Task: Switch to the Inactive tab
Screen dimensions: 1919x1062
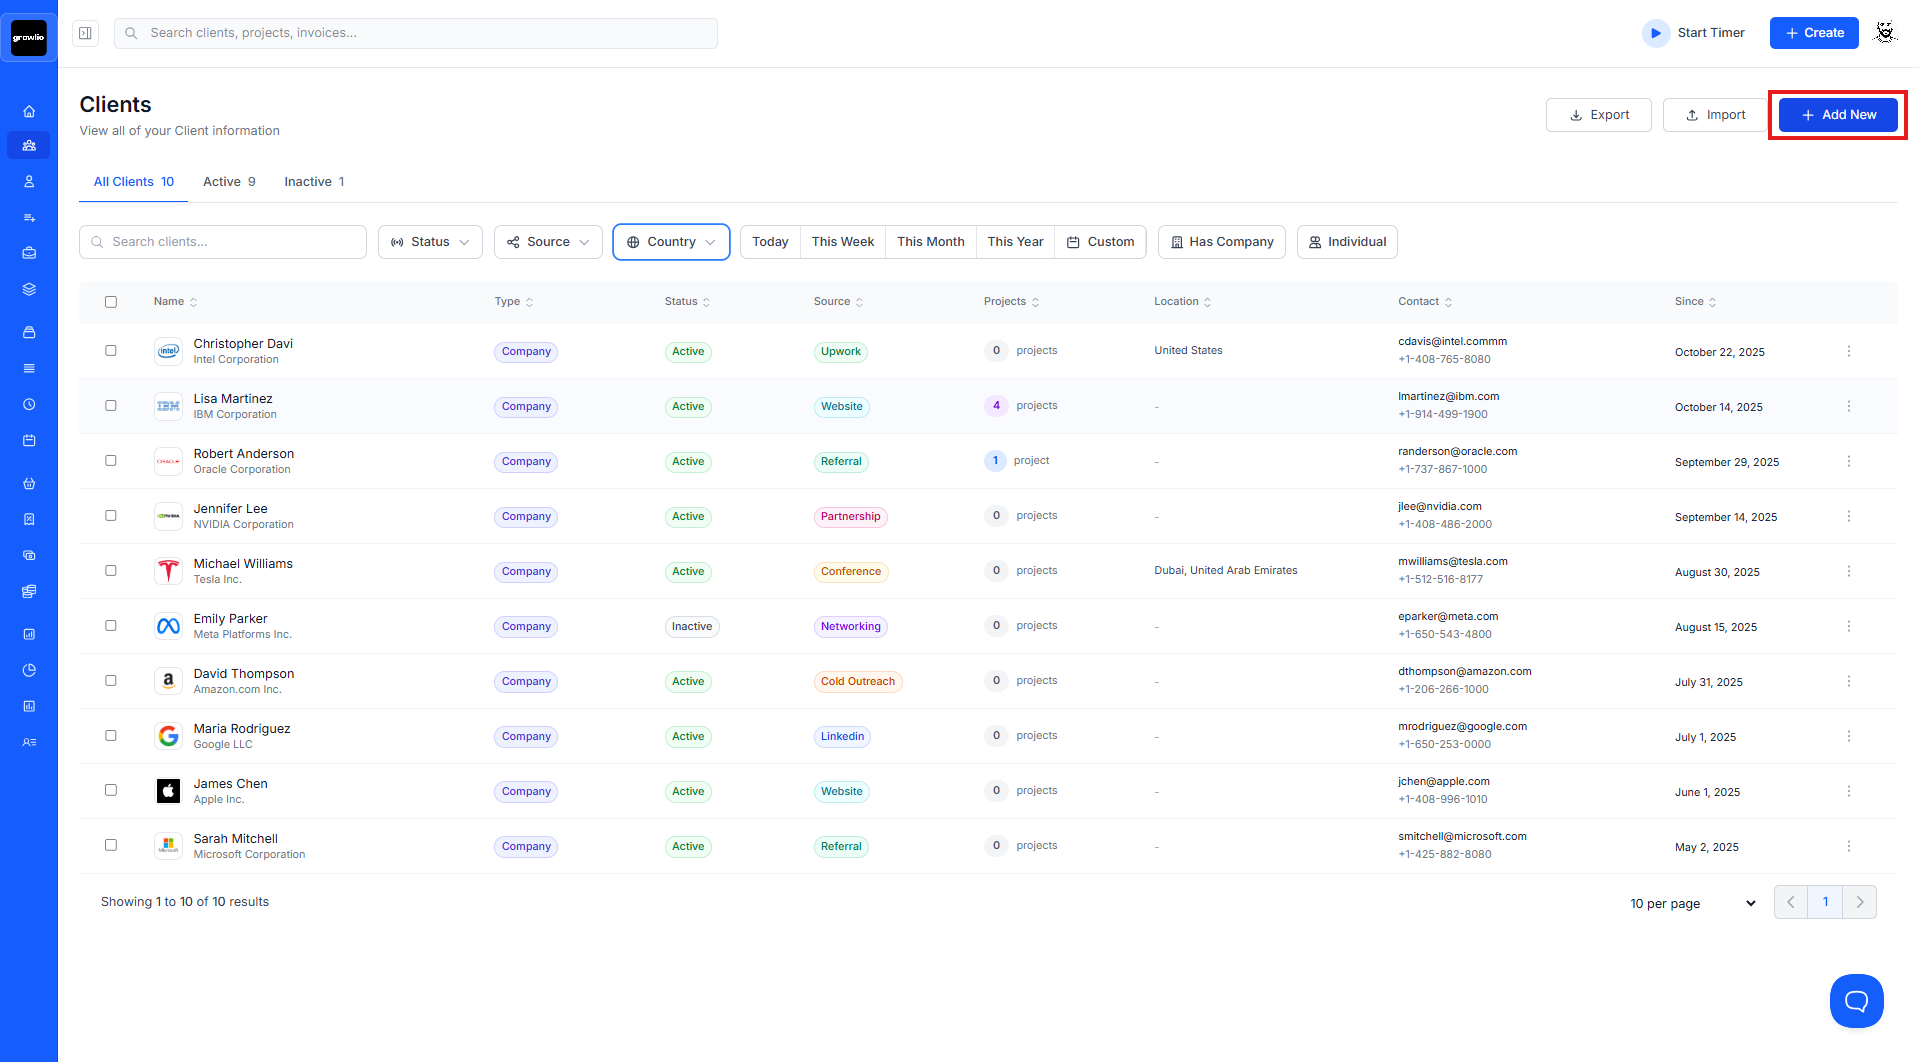Action: [314, 182]
